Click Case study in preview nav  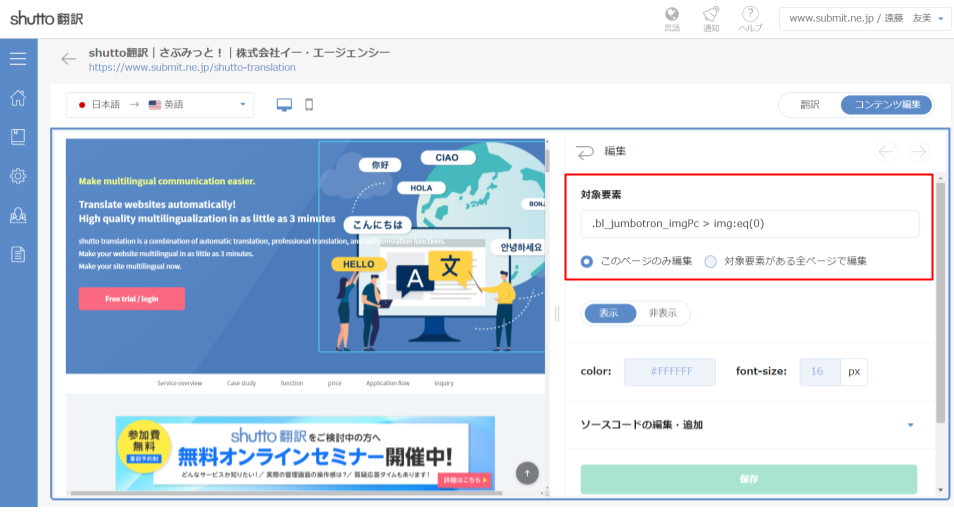tap(242, 383)
